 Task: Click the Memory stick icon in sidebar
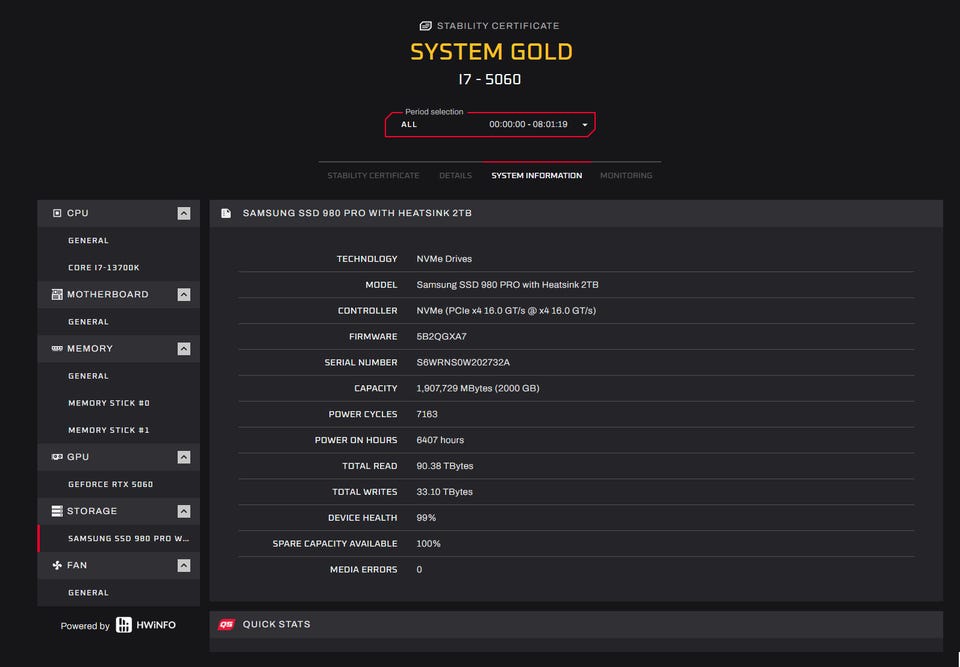(57, 349)
